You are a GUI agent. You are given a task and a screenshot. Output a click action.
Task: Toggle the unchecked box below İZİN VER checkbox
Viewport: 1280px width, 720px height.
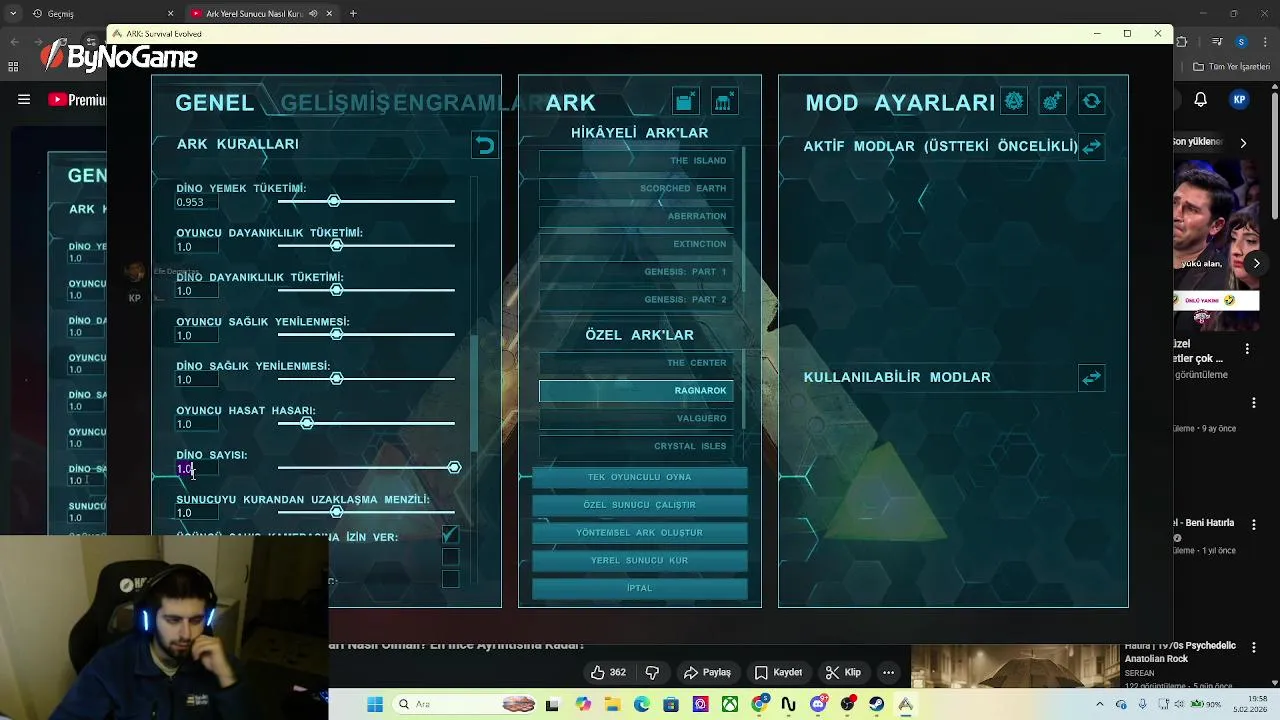[x=450, y=557]
